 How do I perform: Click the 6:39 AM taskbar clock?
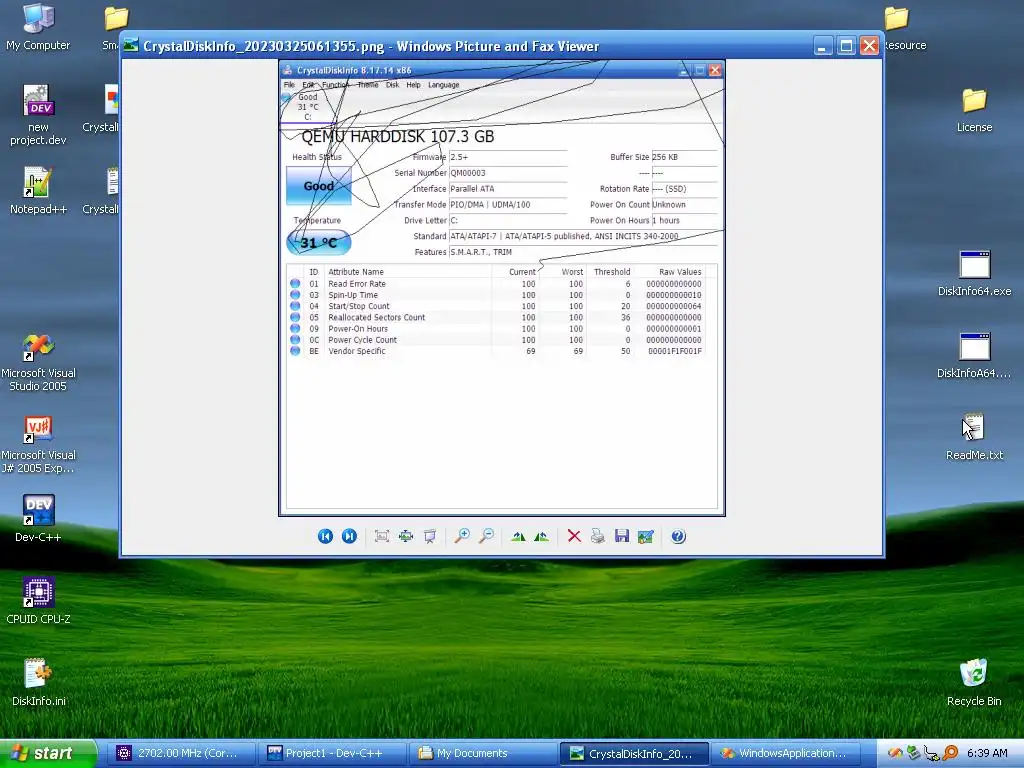pos(987,754)
